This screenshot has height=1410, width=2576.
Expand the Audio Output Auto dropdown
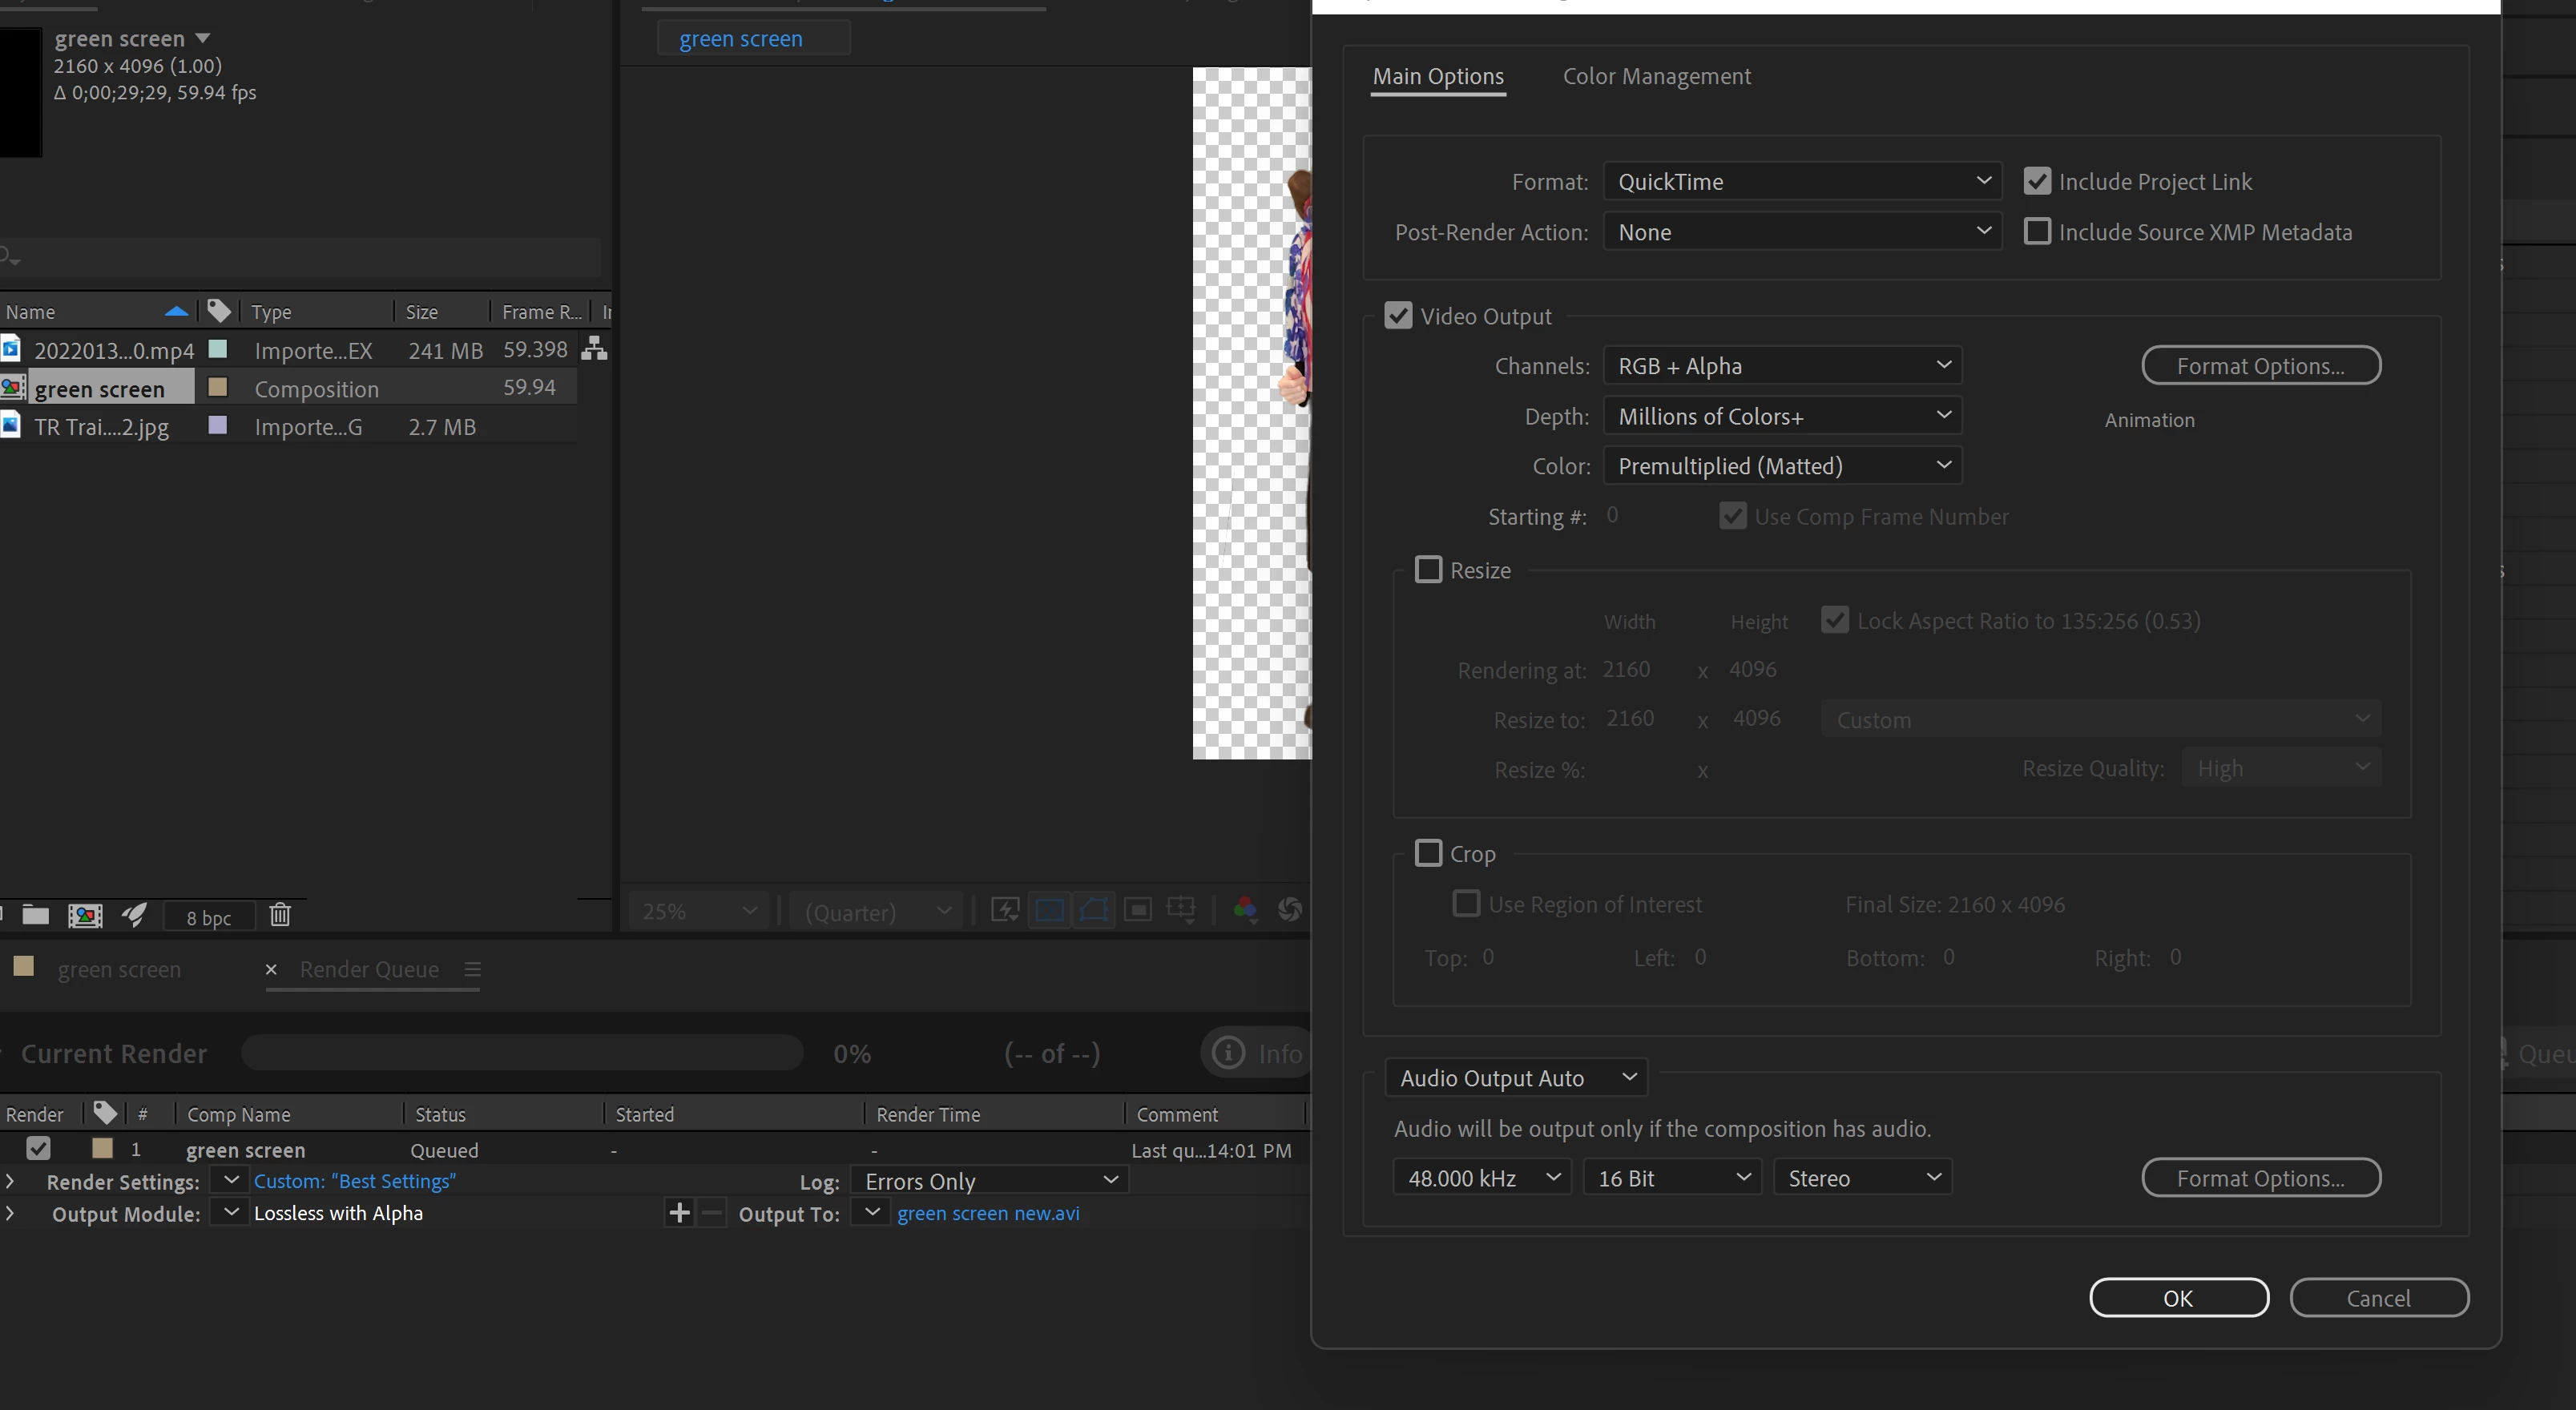point(1516,1078)
